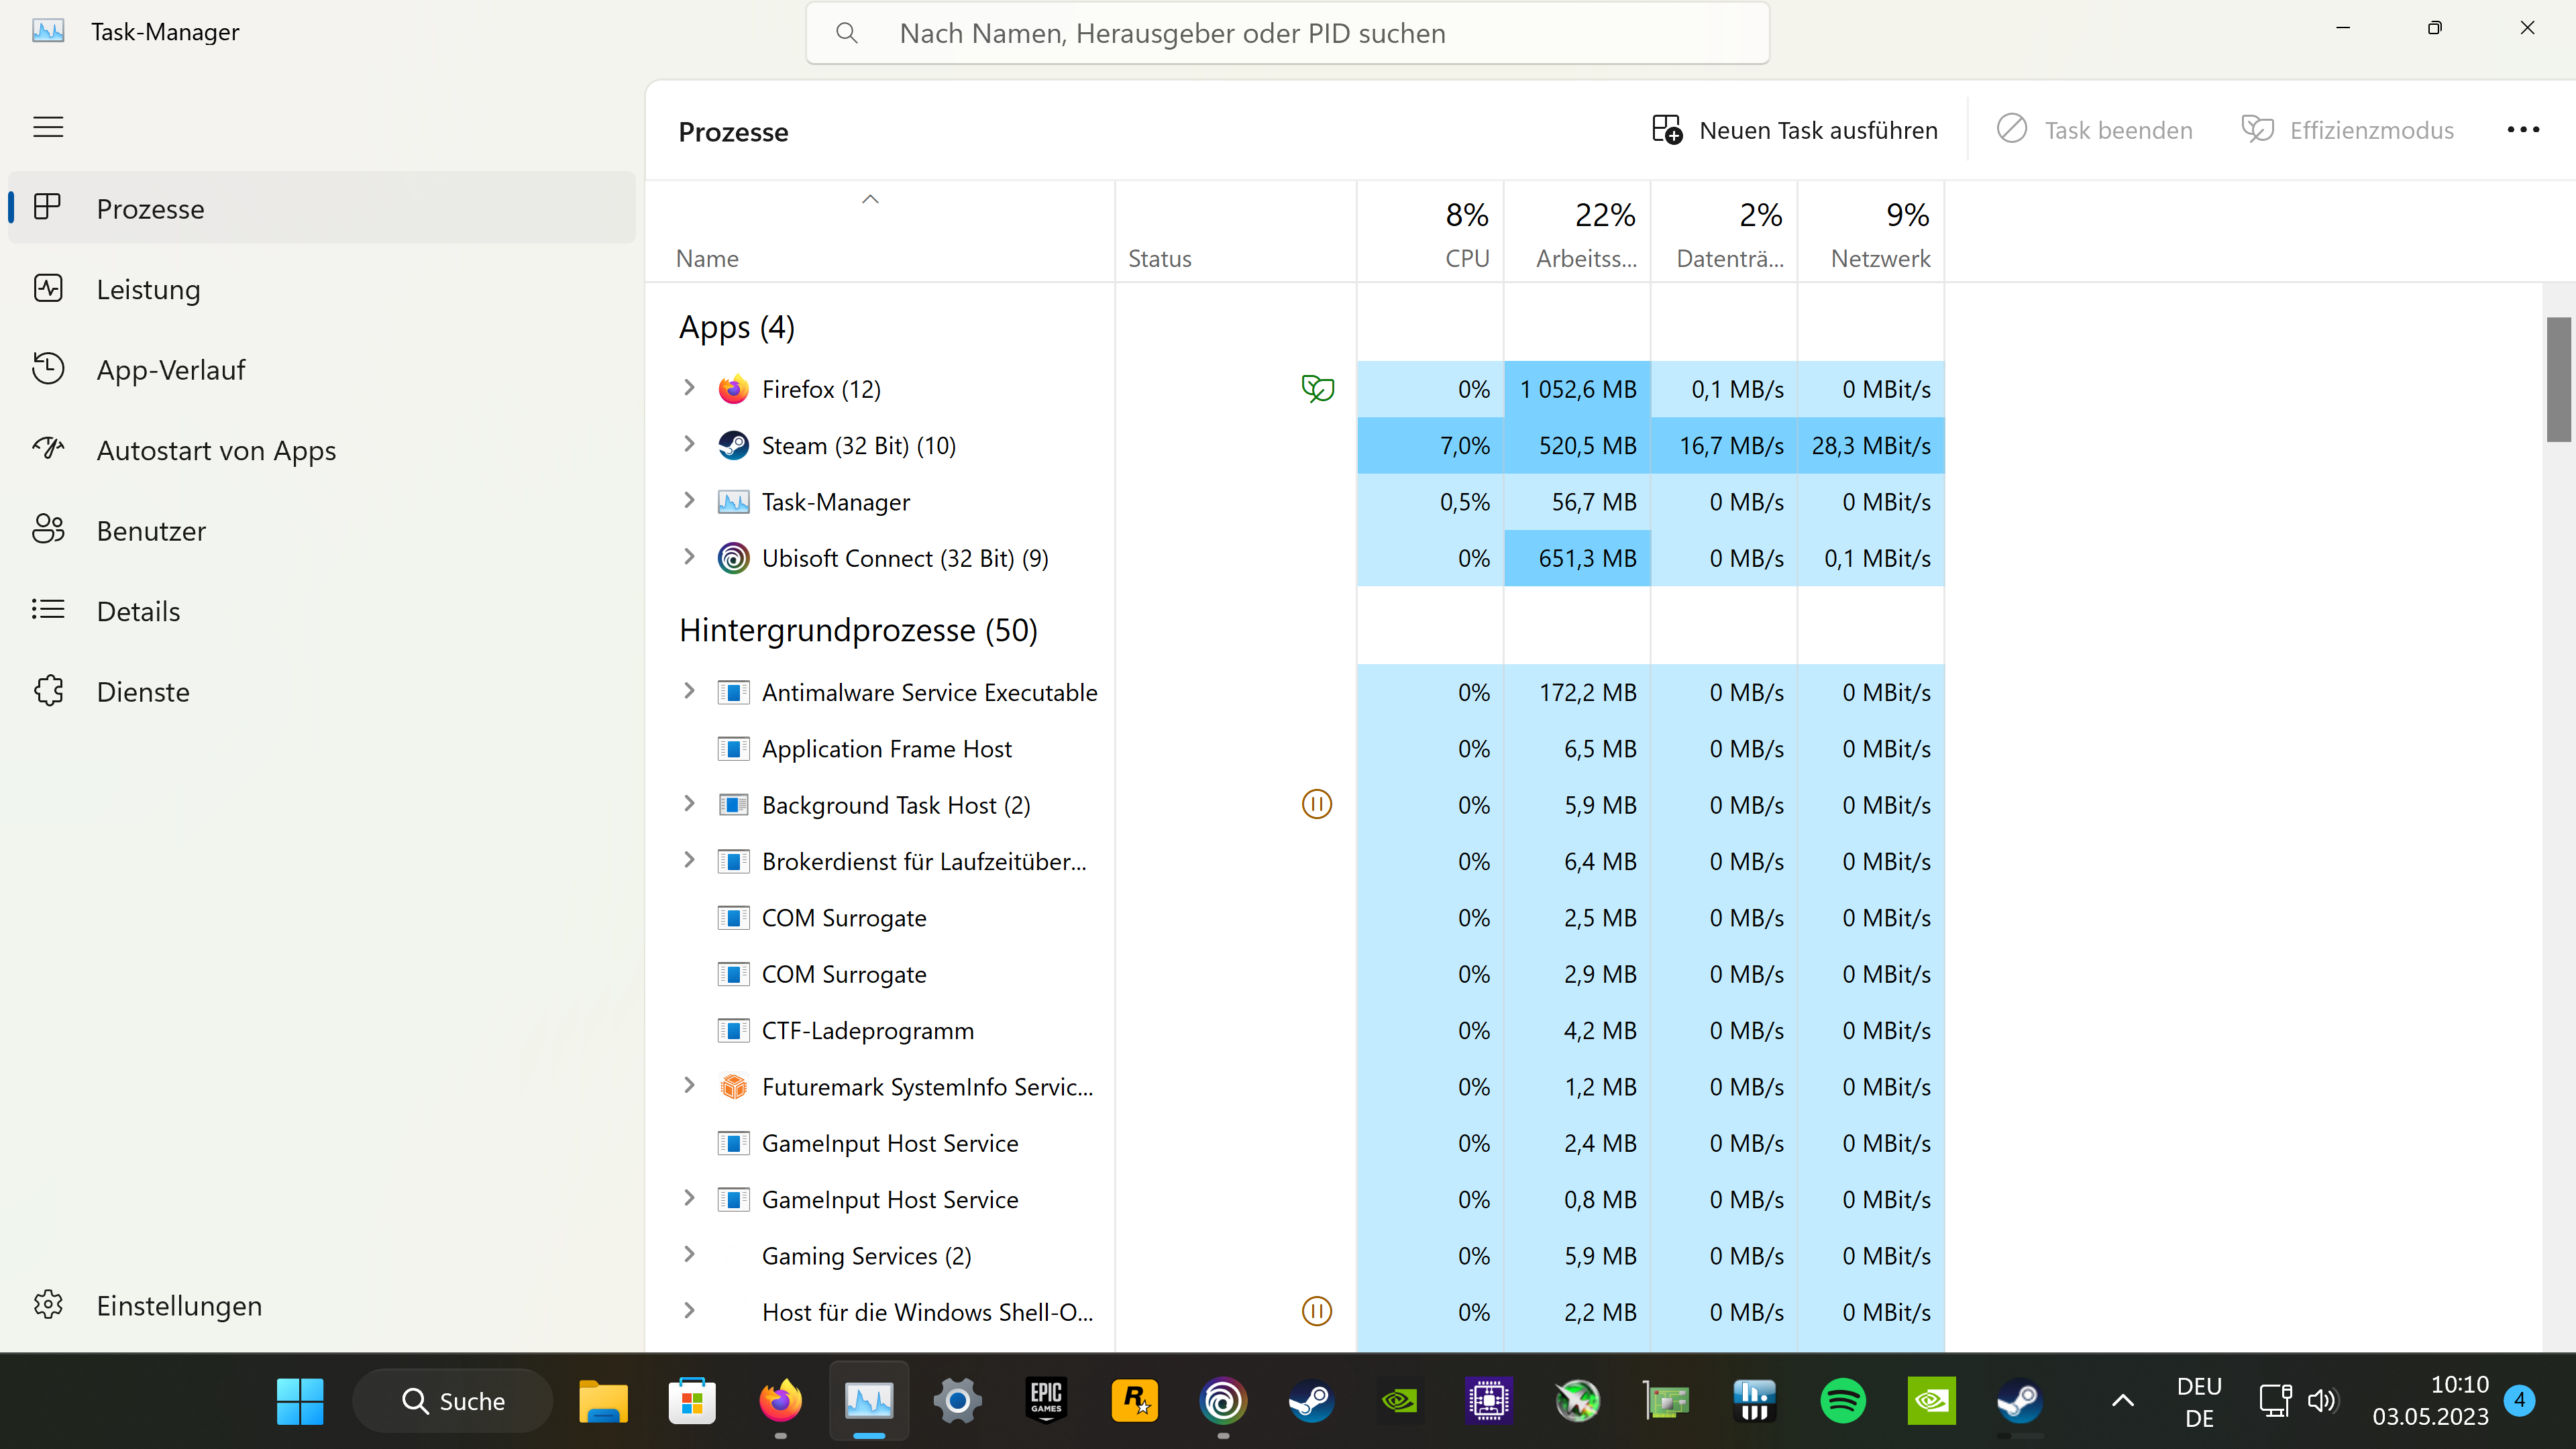Viewport: 2576px width, 1449px height.
Task: Open Einstellungen with the gear icon
Action: tap(48, 1304)
